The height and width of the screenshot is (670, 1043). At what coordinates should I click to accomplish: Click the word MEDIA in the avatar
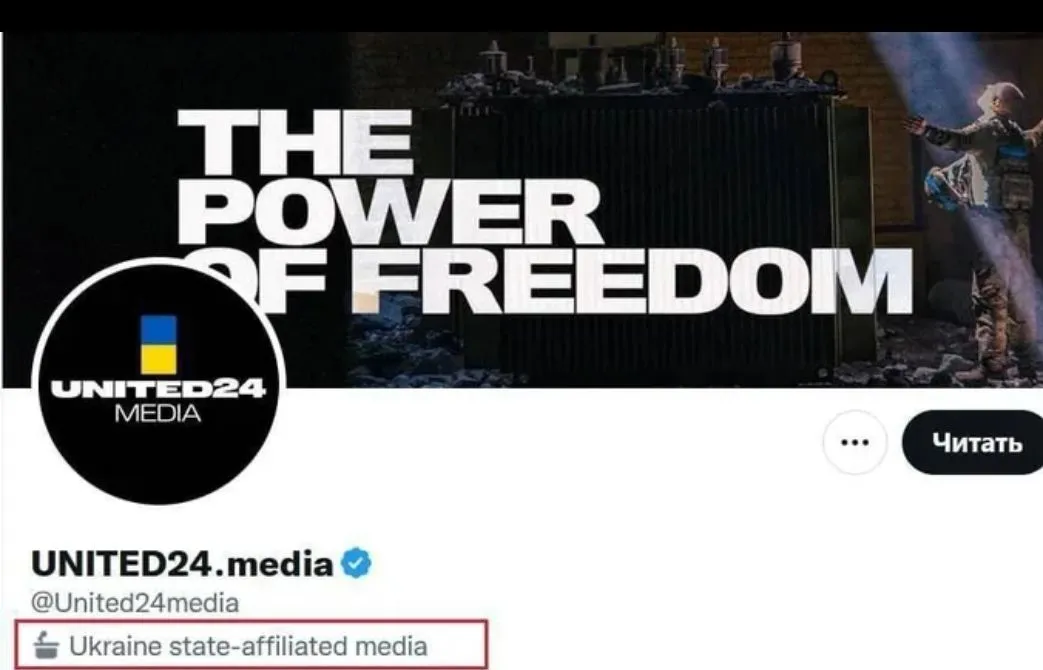coord(158,413)
